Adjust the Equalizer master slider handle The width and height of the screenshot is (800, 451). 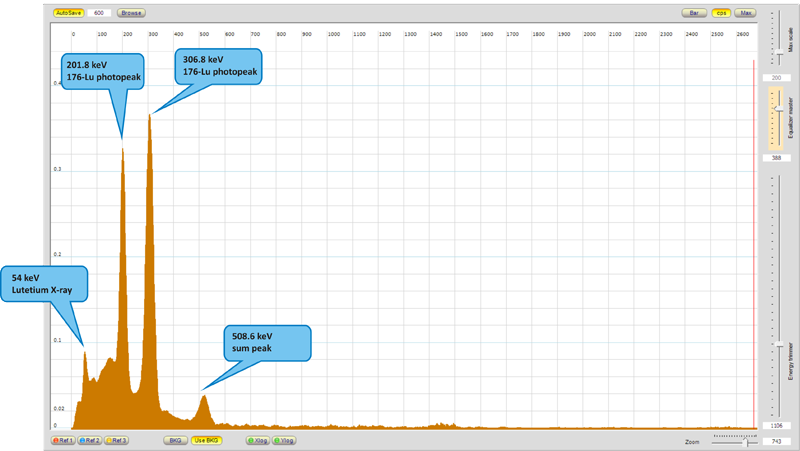(x=779, y=109)
